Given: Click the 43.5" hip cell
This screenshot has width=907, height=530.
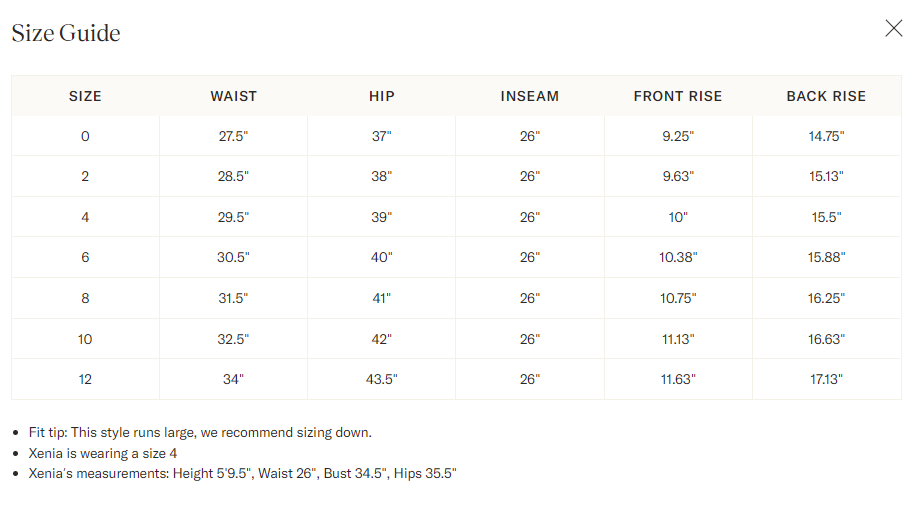Looking at the screenshot, I should click(x=382, y=379).
